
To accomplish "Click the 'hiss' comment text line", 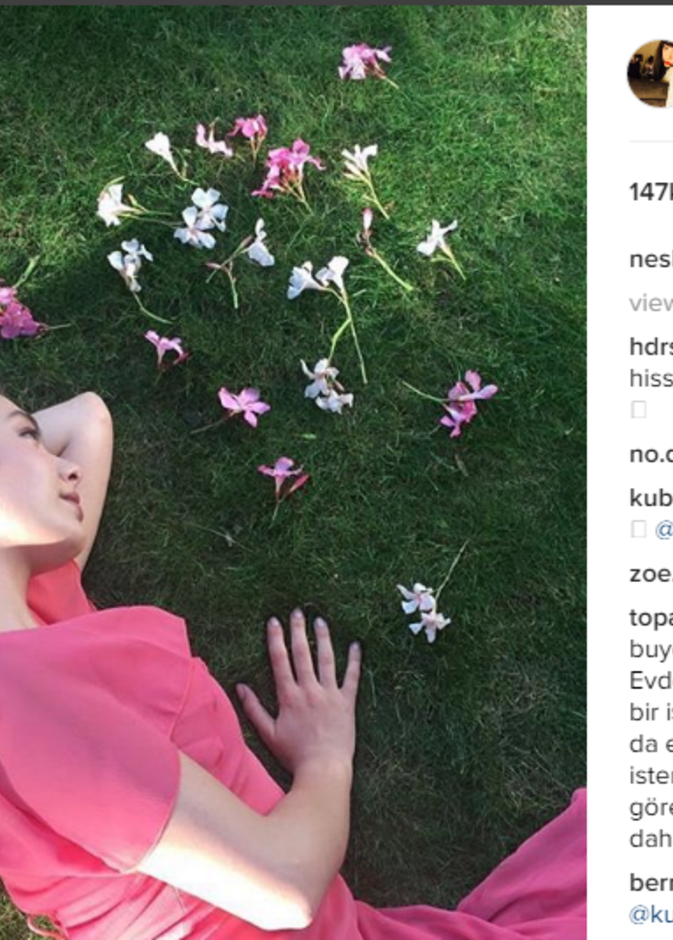I will point(651,378).
